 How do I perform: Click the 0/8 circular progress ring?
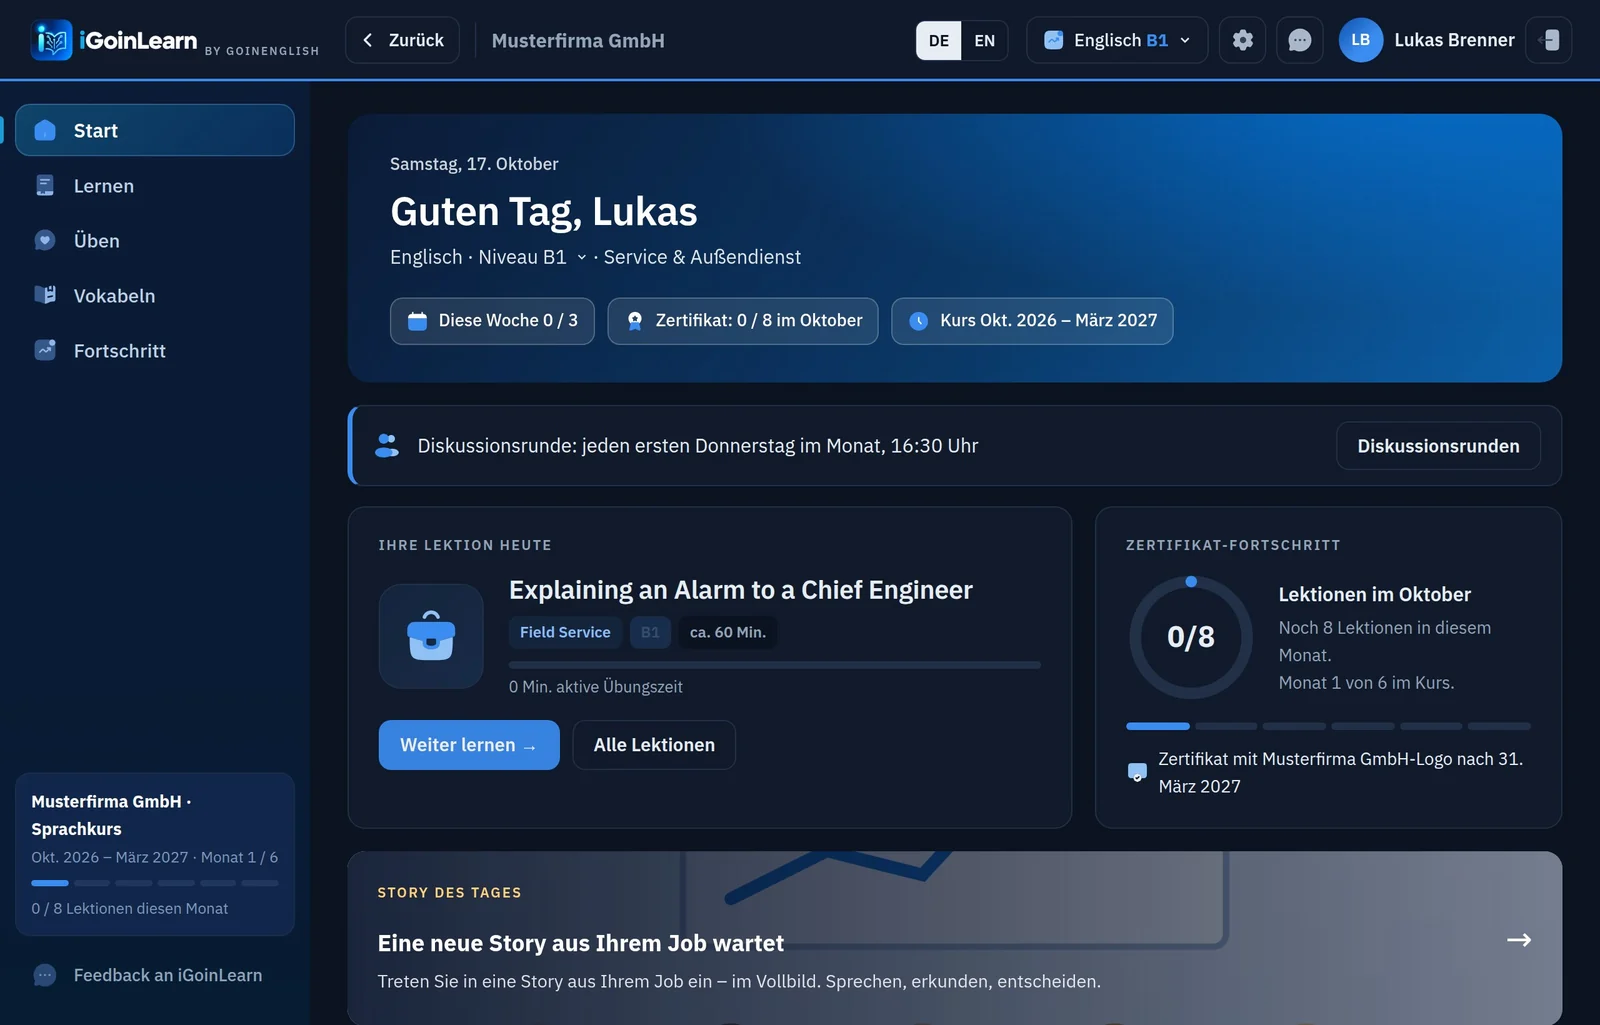click(1191, 637)
